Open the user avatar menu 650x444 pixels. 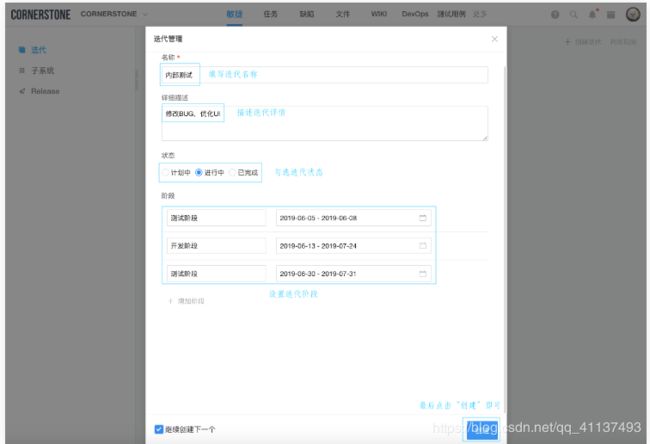point(633,14)
